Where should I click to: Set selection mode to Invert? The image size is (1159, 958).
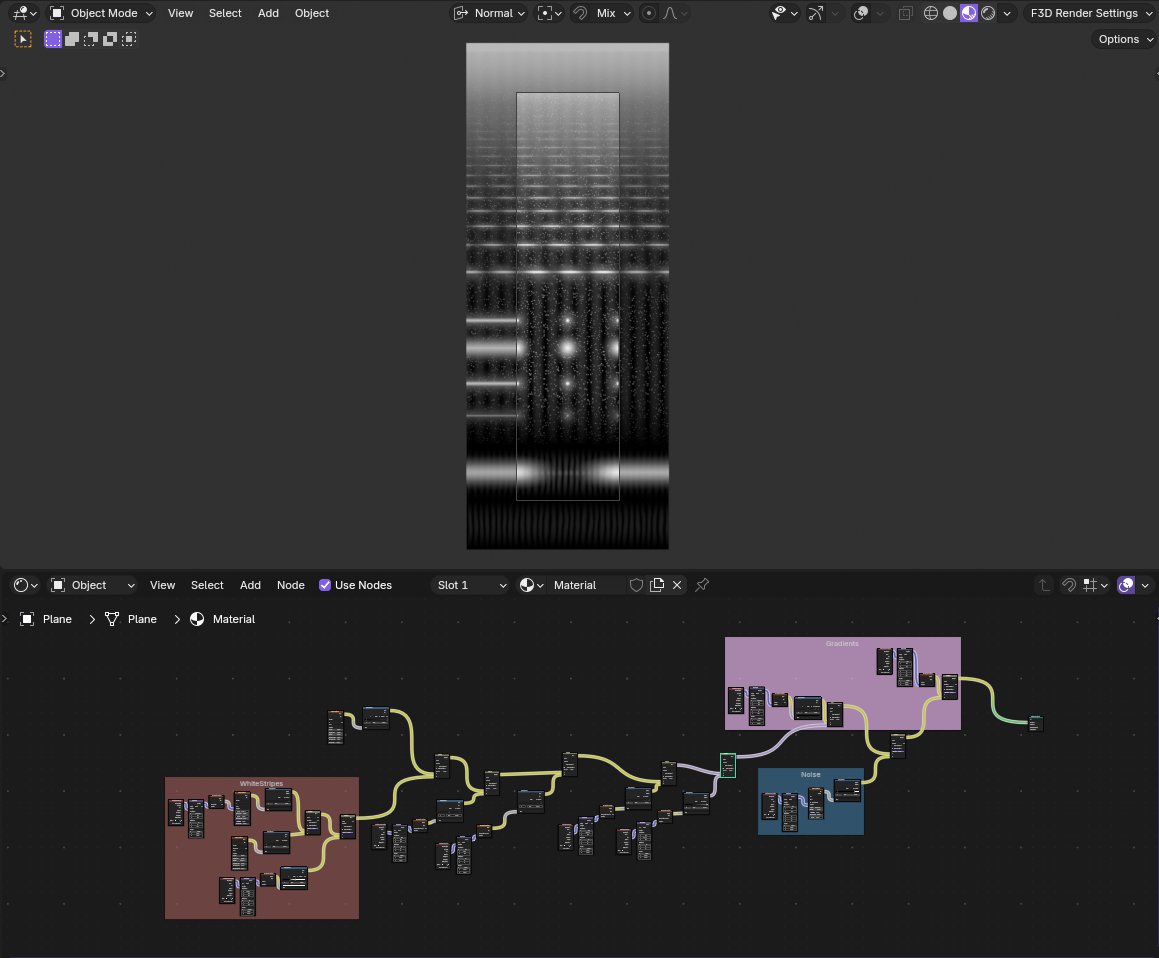click(109, 39)
